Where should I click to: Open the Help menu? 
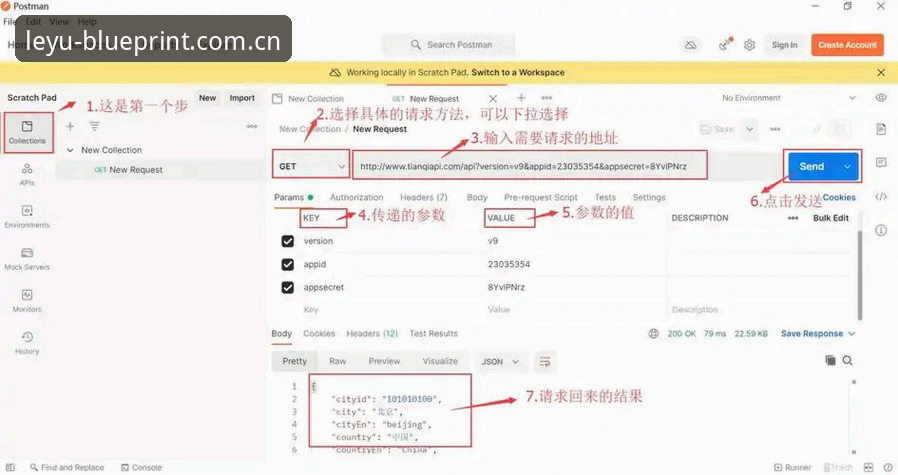[87, 22]
